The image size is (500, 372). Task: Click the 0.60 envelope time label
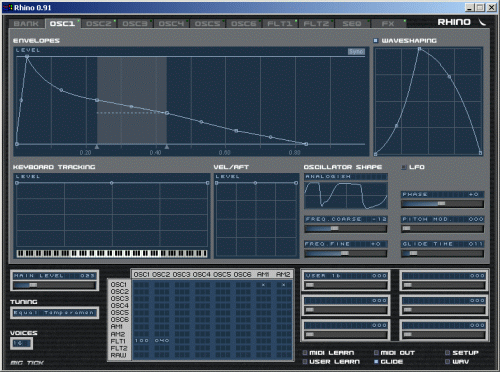[225, 152]
